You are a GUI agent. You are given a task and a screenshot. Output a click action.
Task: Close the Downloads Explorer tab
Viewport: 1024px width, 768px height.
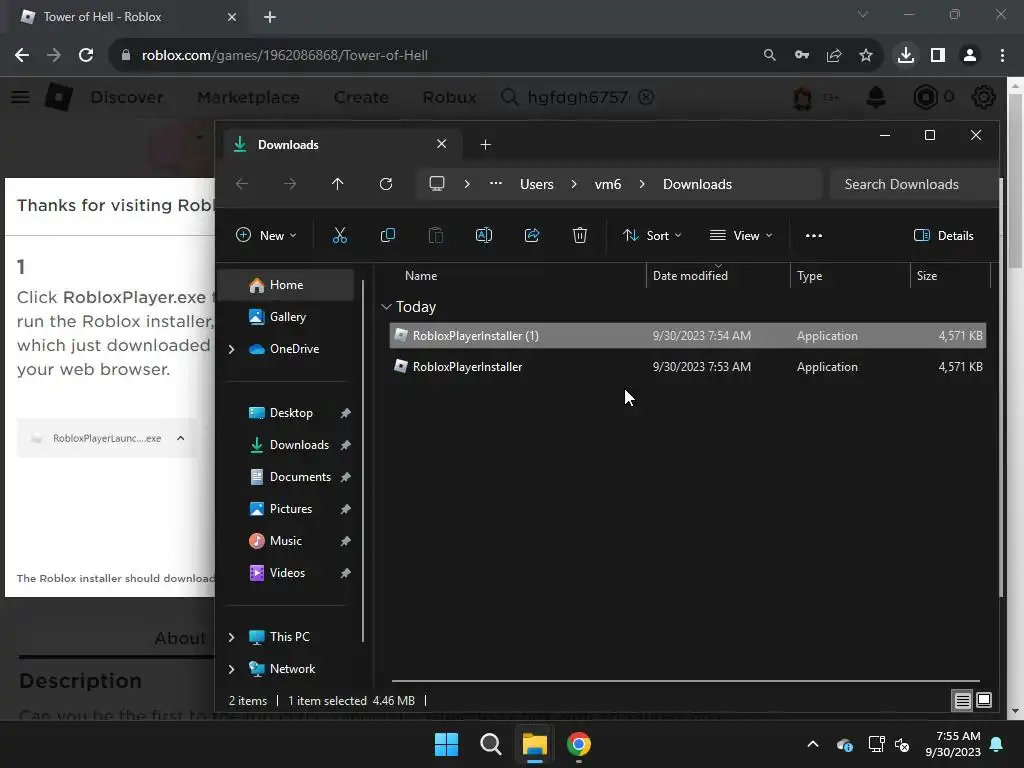[x=441, y=144]
